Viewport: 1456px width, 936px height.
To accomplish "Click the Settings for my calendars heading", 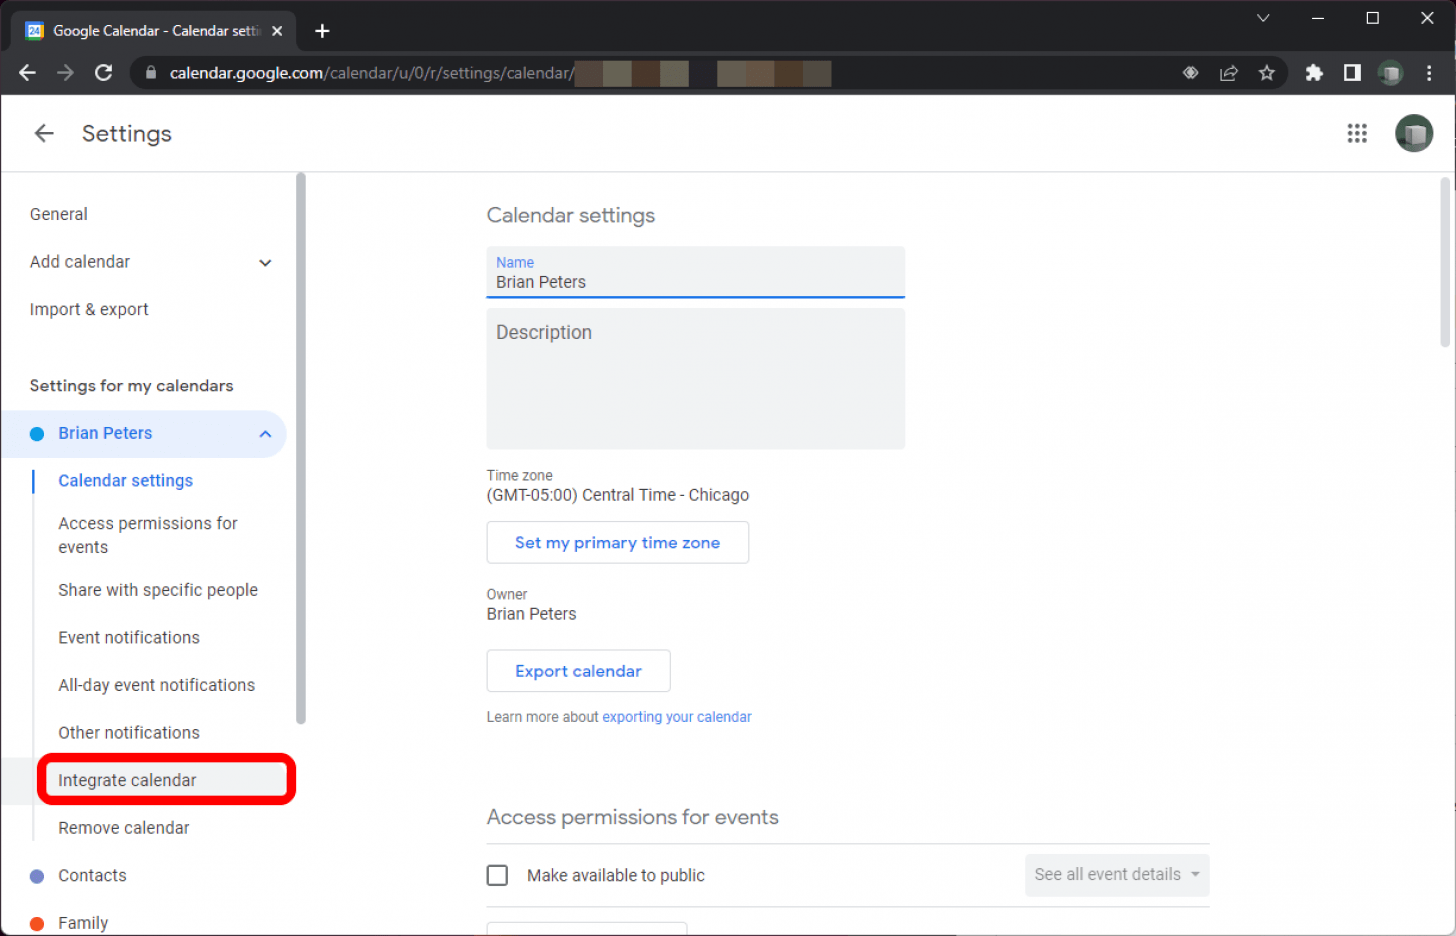I will [x=131, y=386].
